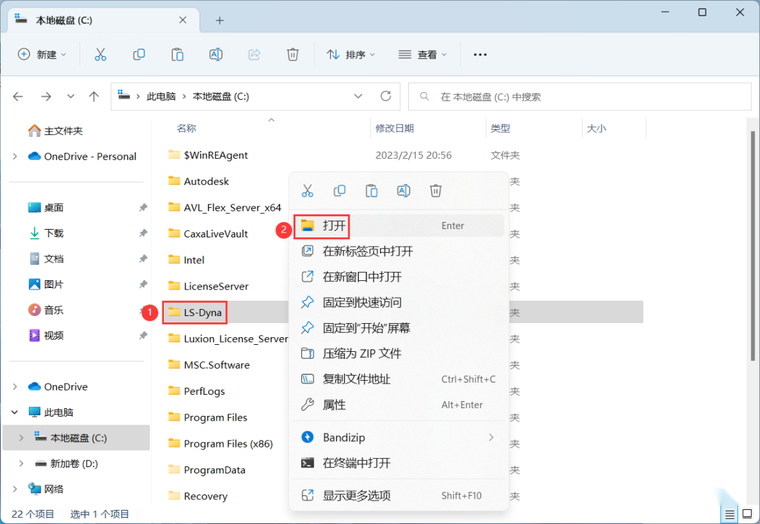Image resolution: width=760 pixels, height=524 pixels.
Task: Open the 下载 quick access folder
Action: [x=54, y=233]
